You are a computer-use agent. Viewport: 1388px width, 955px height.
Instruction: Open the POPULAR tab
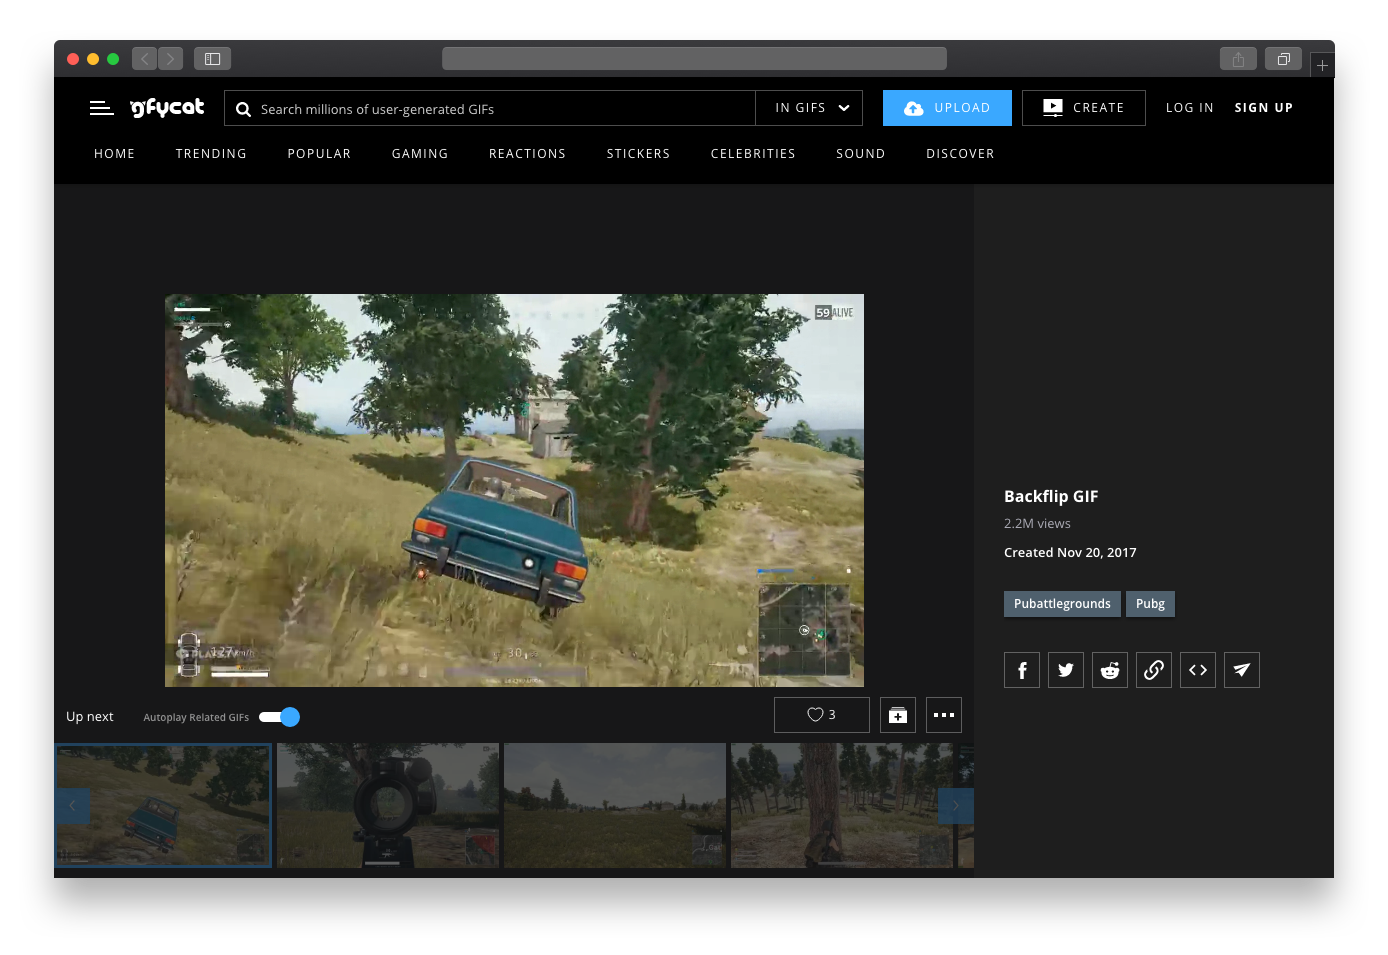pyautogui.click(x=319, y=154)
